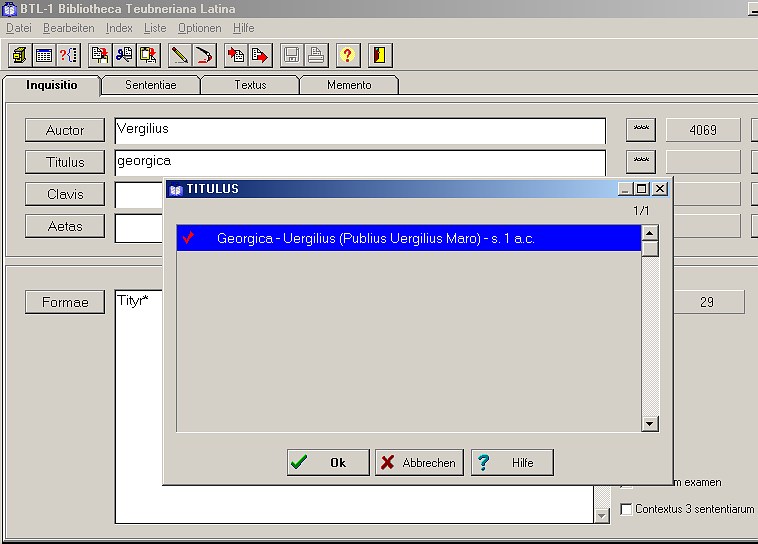Click the export document arrow icon
This screenshot has width=758, height=544.
[x=261, y=55]
